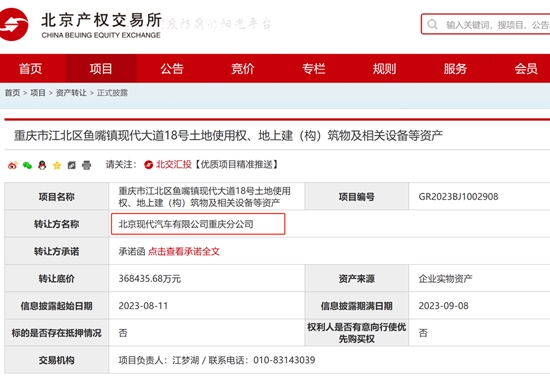Viewport: 550px width, 378px height.
Task: Click transferor 北京现代汽车有限公司重庆分公司
Action: 186,224
